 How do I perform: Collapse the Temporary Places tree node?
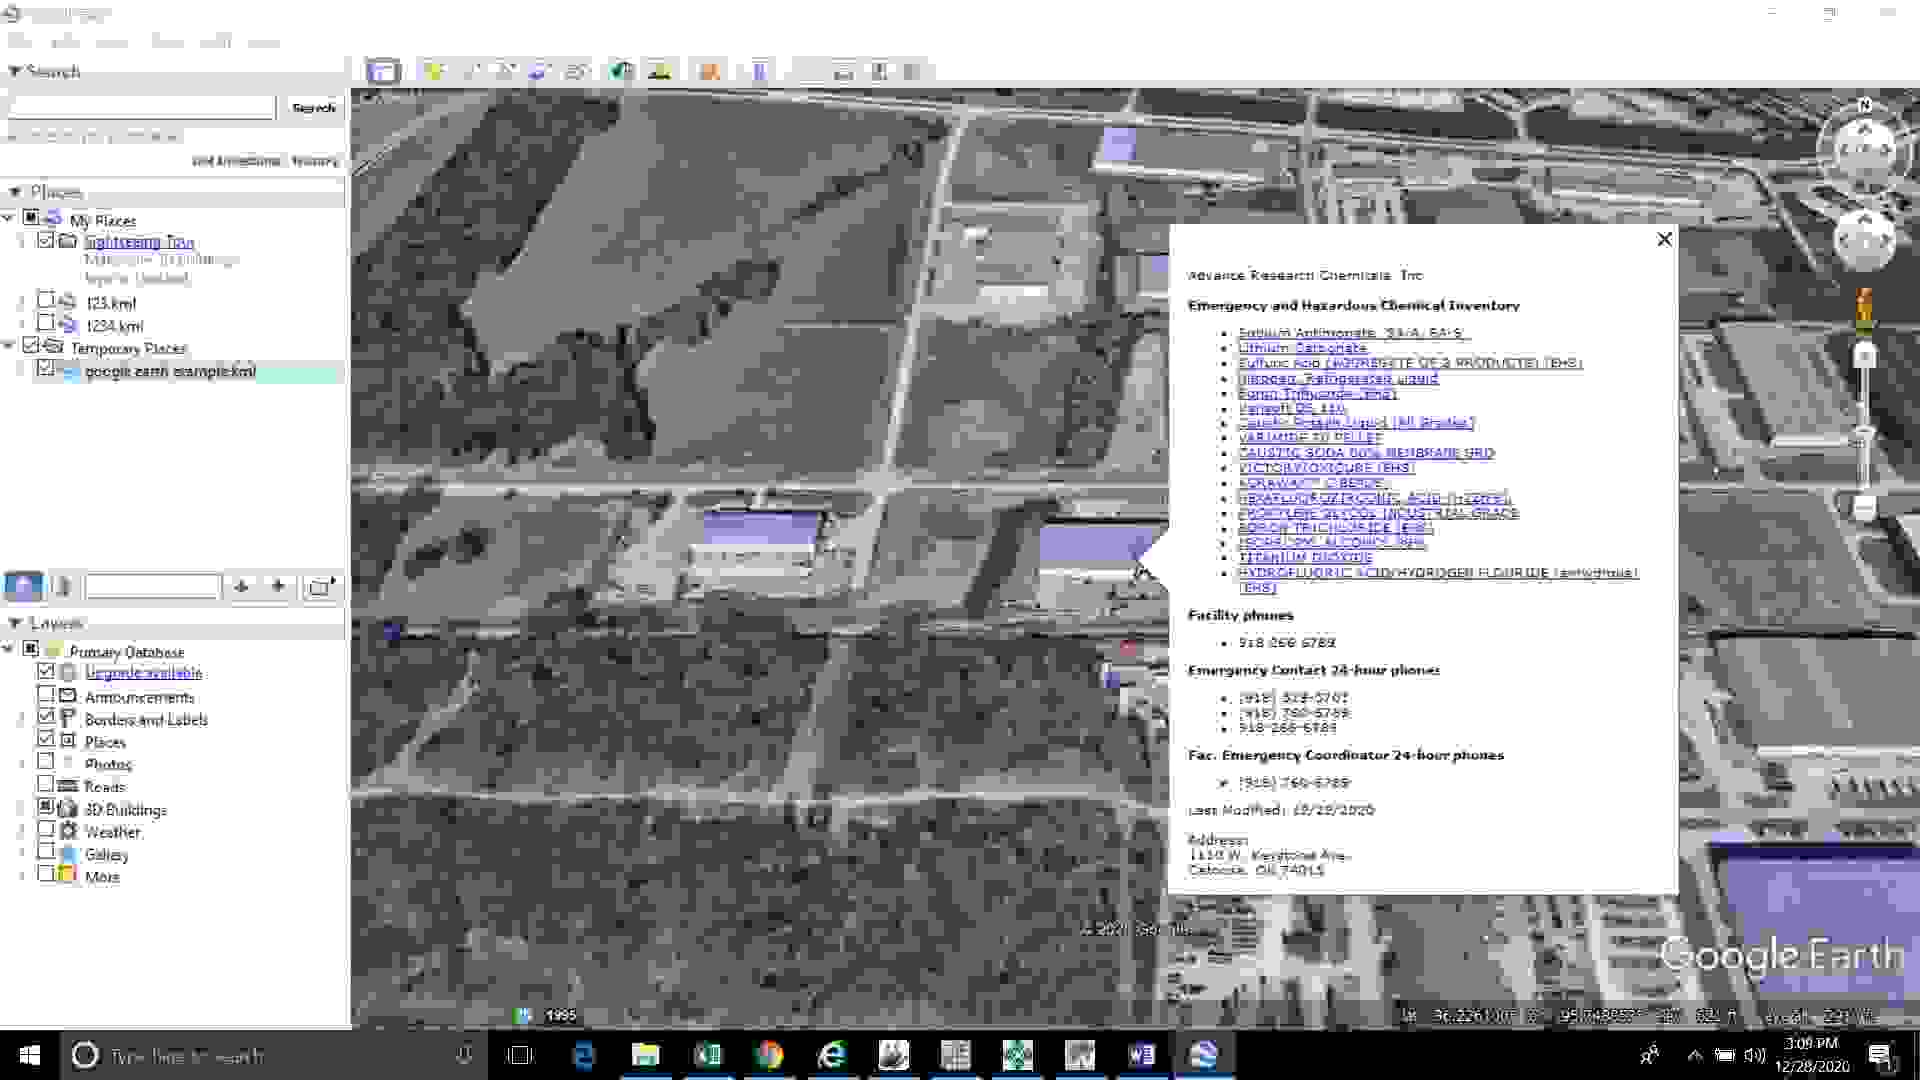pyautogui.click(x=9, y=346)
